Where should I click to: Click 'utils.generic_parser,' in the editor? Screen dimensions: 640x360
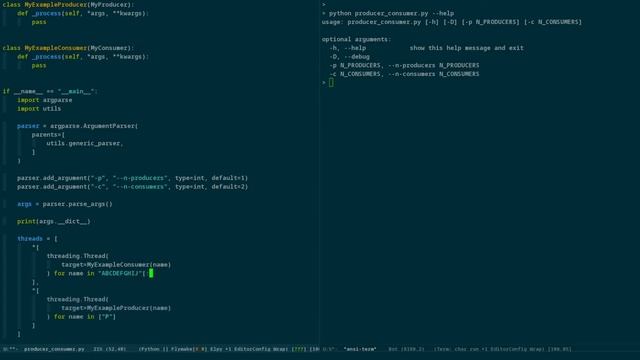pyautogui.click(x=84, y=143)
